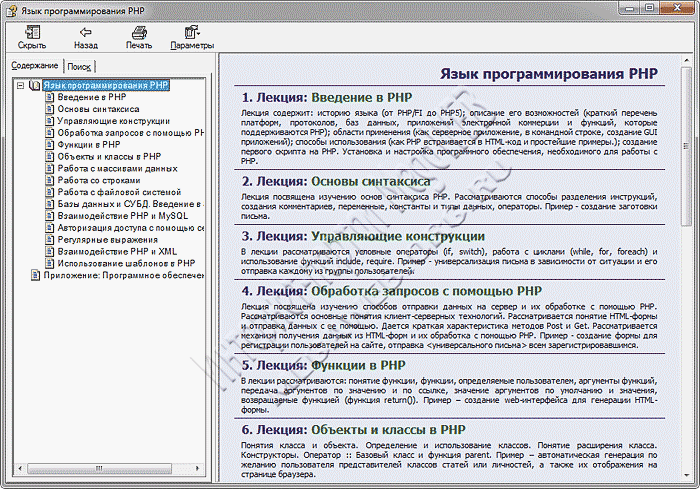Follow heading link Объекты и классы в PHP

[388, 430]
